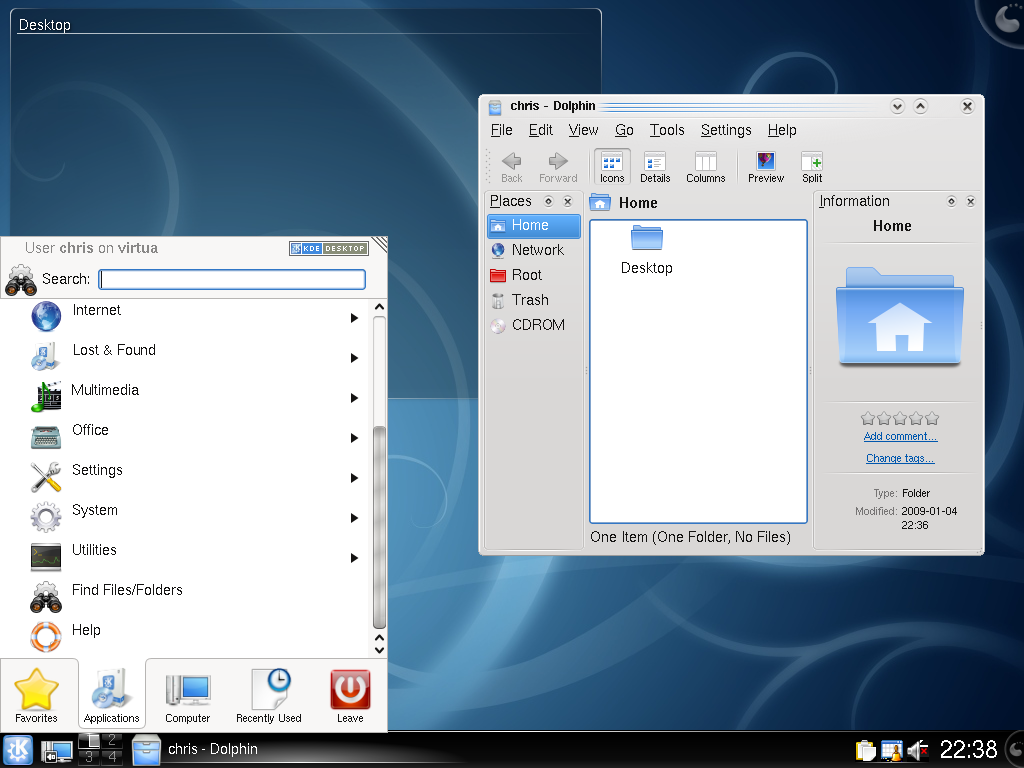Expand the Multimedia submenu
1024x768 pixels.
(x=354, y=398)
